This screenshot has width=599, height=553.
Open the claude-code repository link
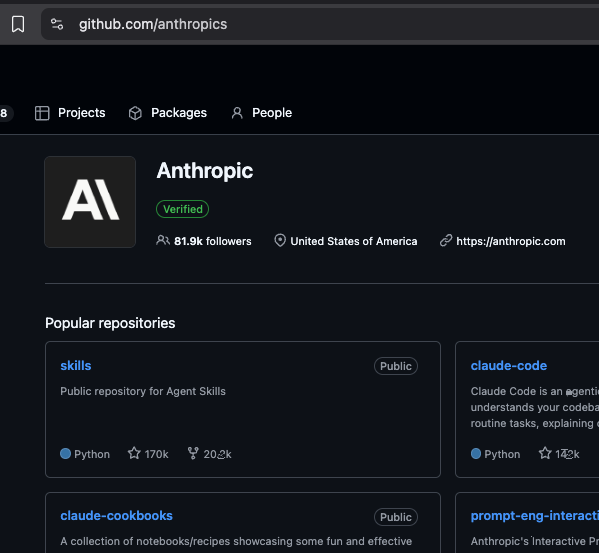click(x=509, y=365)
